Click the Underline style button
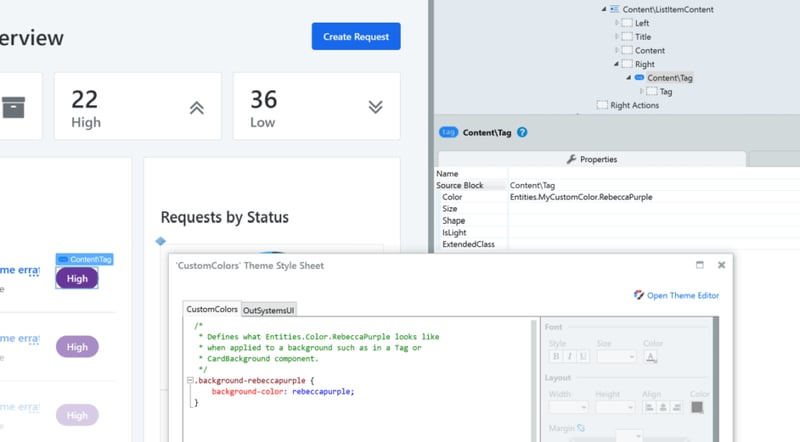The image size is (800, 442). [x=583, y=356]
